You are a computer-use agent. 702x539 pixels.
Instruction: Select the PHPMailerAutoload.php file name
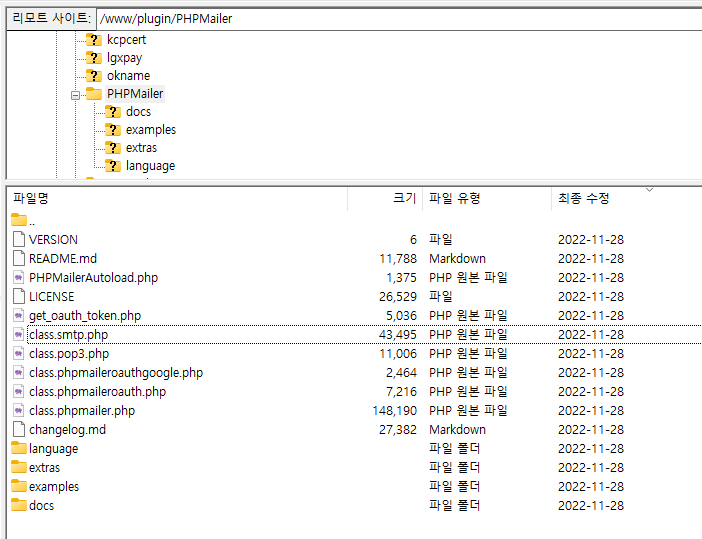pos(94,278)
